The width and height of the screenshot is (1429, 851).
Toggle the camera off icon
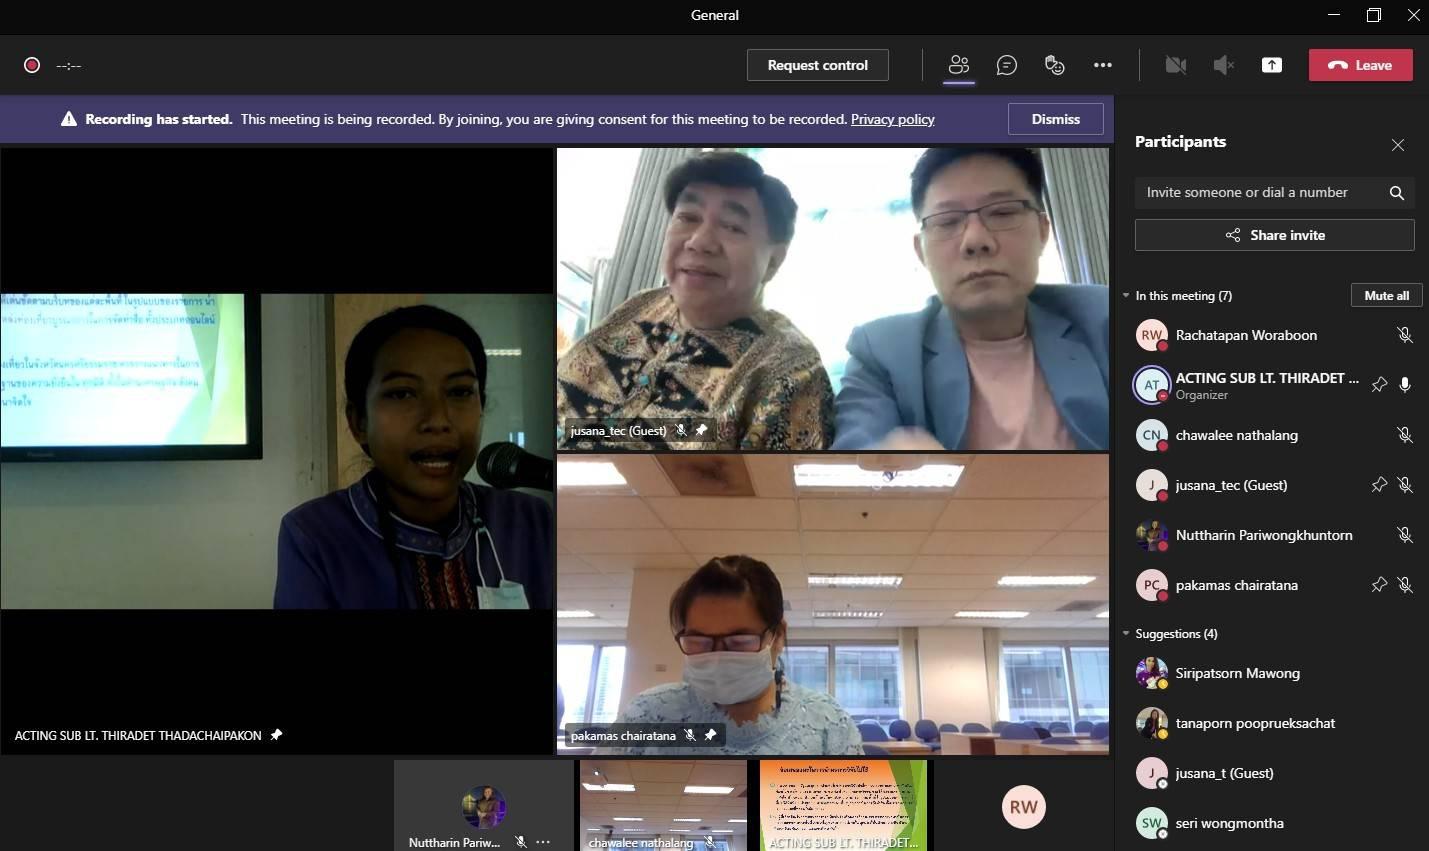click(1176, 65)
